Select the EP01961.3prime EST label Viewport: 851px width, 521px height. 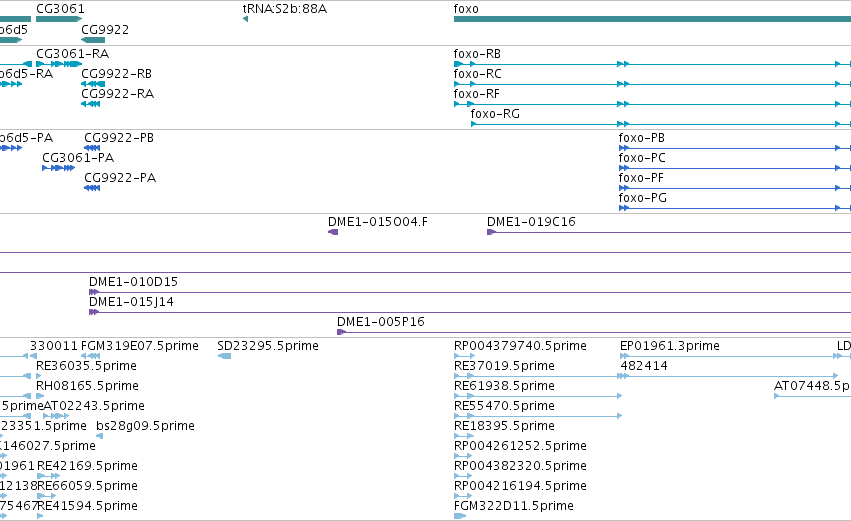(x=670, y=346)
